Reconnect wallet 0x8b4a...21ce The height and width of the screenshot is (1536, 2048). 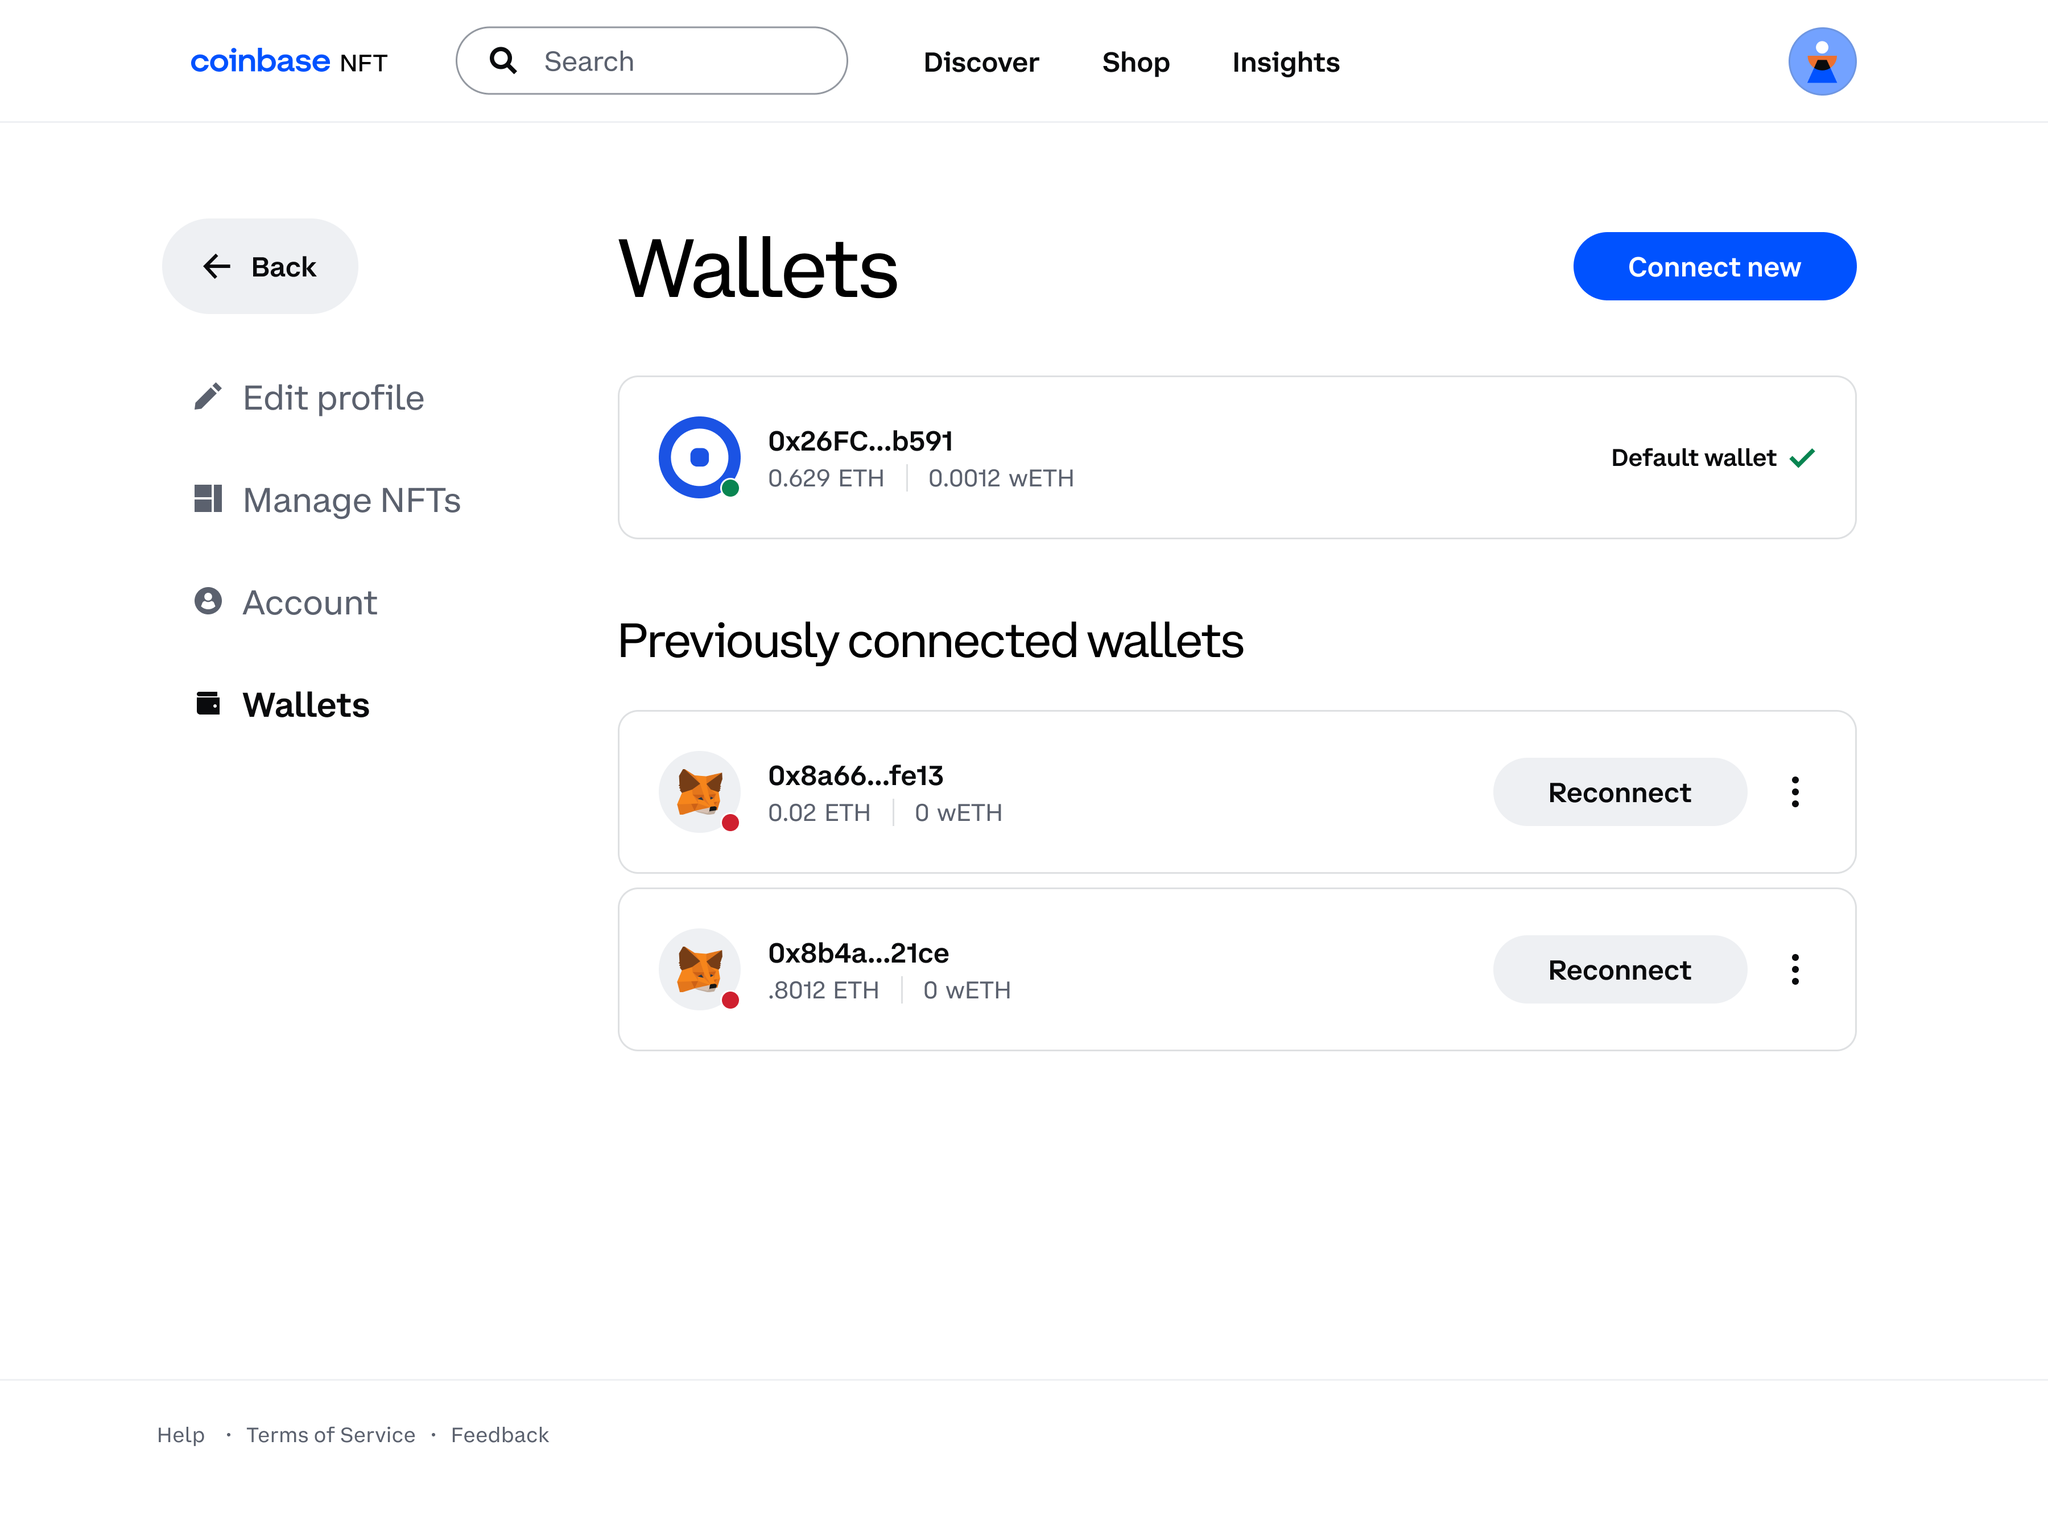coord(1619,969)
